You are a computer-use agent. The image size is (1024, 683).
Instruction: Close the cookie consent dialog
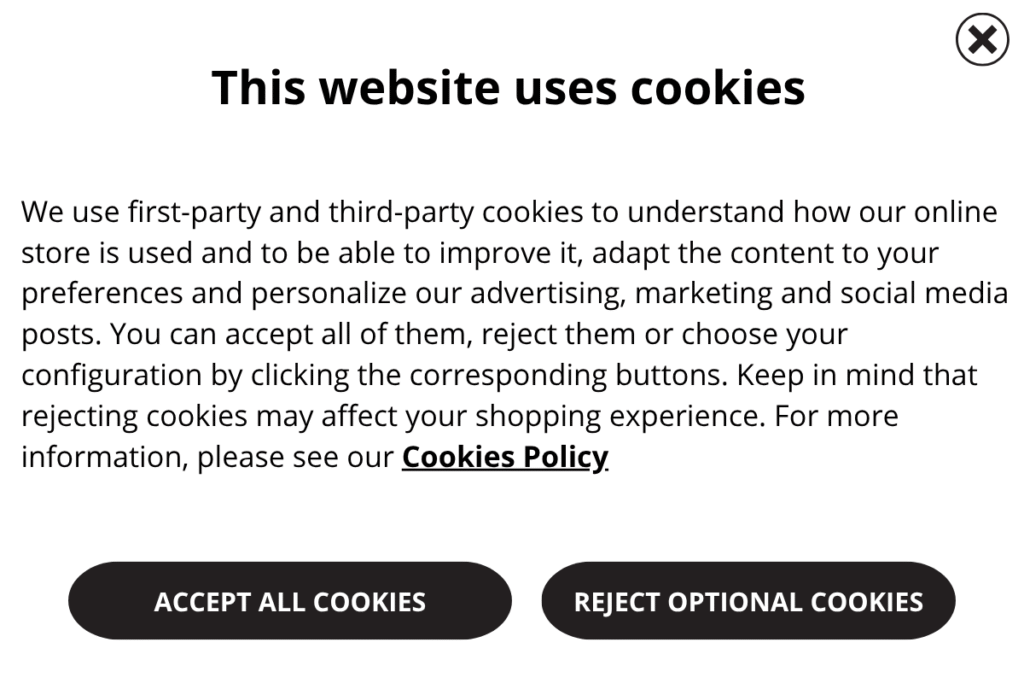tap(982, 40)
